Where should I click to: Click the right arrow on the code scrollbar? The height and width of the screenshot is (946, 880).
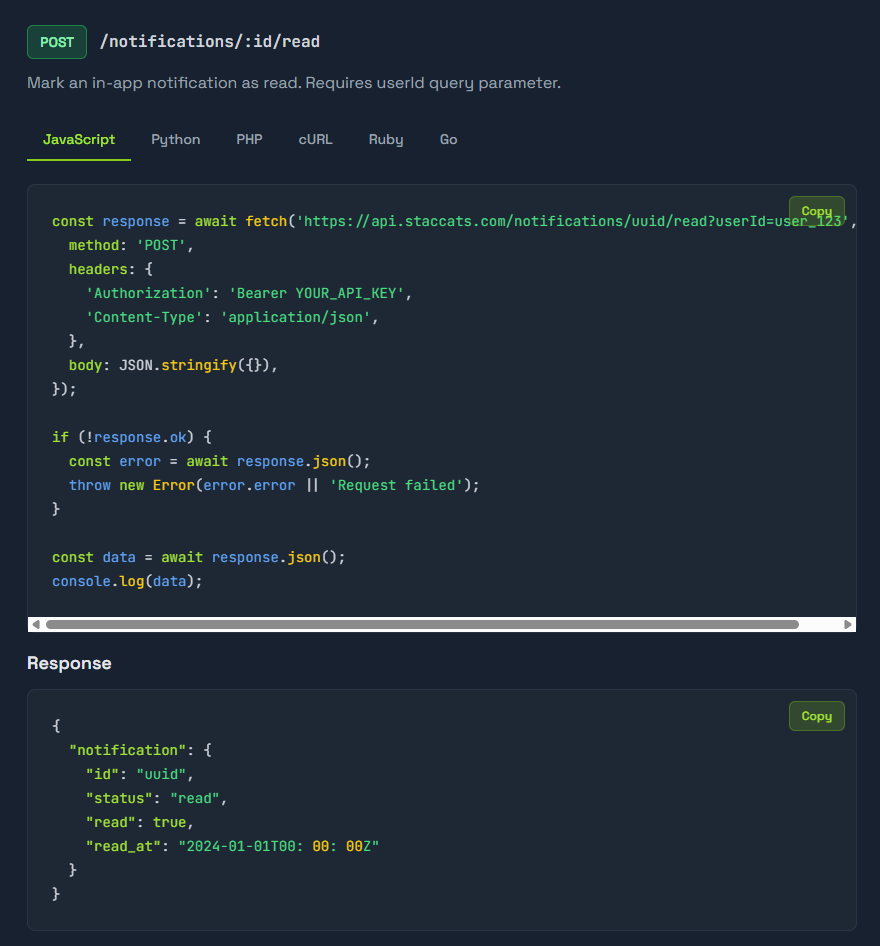click(848, 624)
